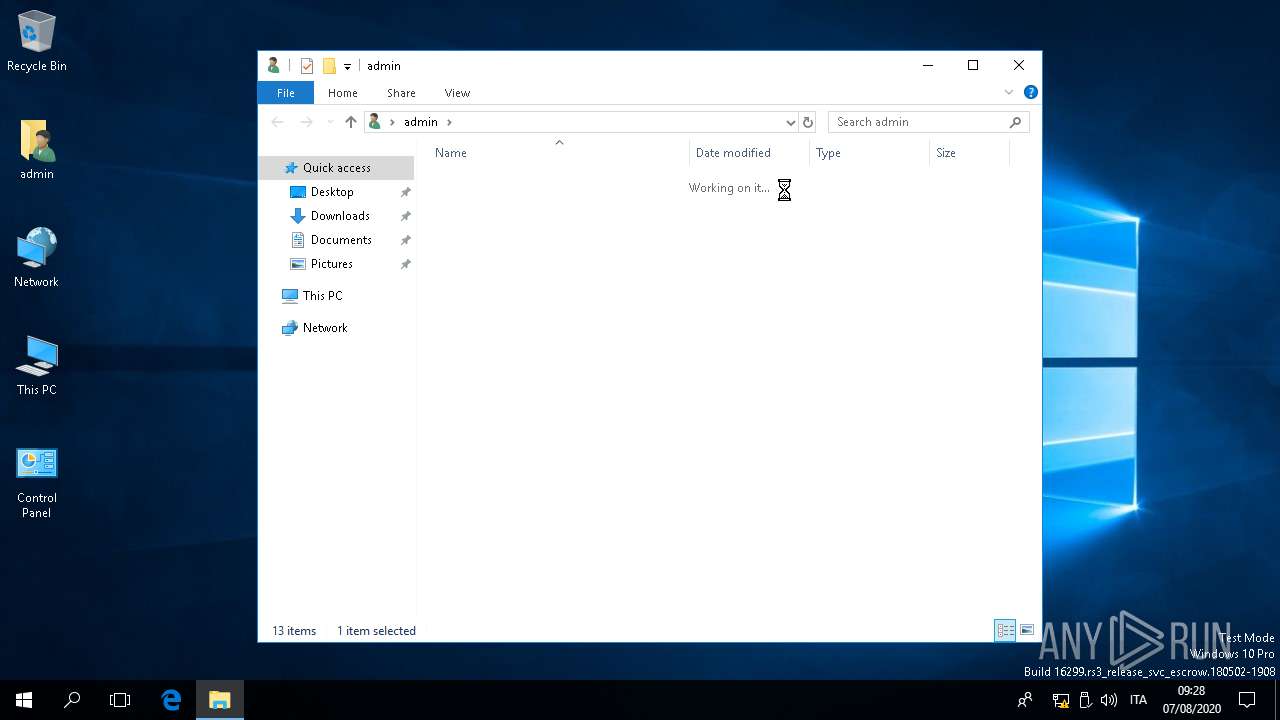Open the volume tray icon

tap(1109, 700)
